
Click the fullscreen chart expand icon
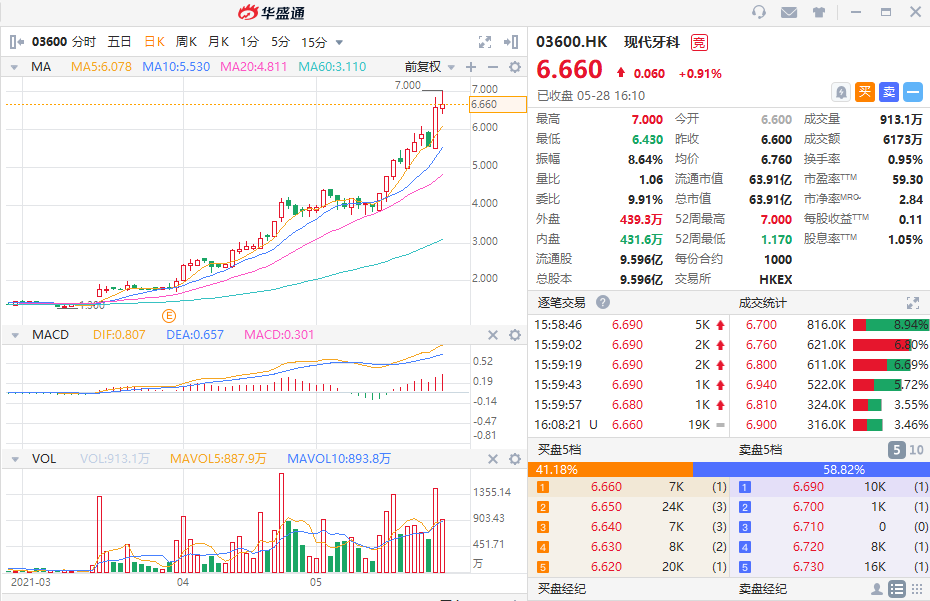(x=485, y=42)
